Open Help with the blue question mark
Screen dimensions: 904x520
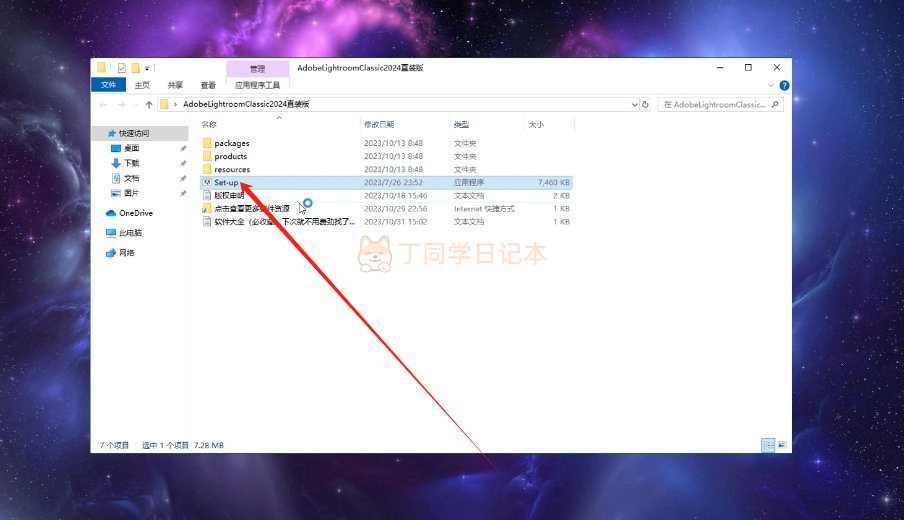tap(784, 85)
